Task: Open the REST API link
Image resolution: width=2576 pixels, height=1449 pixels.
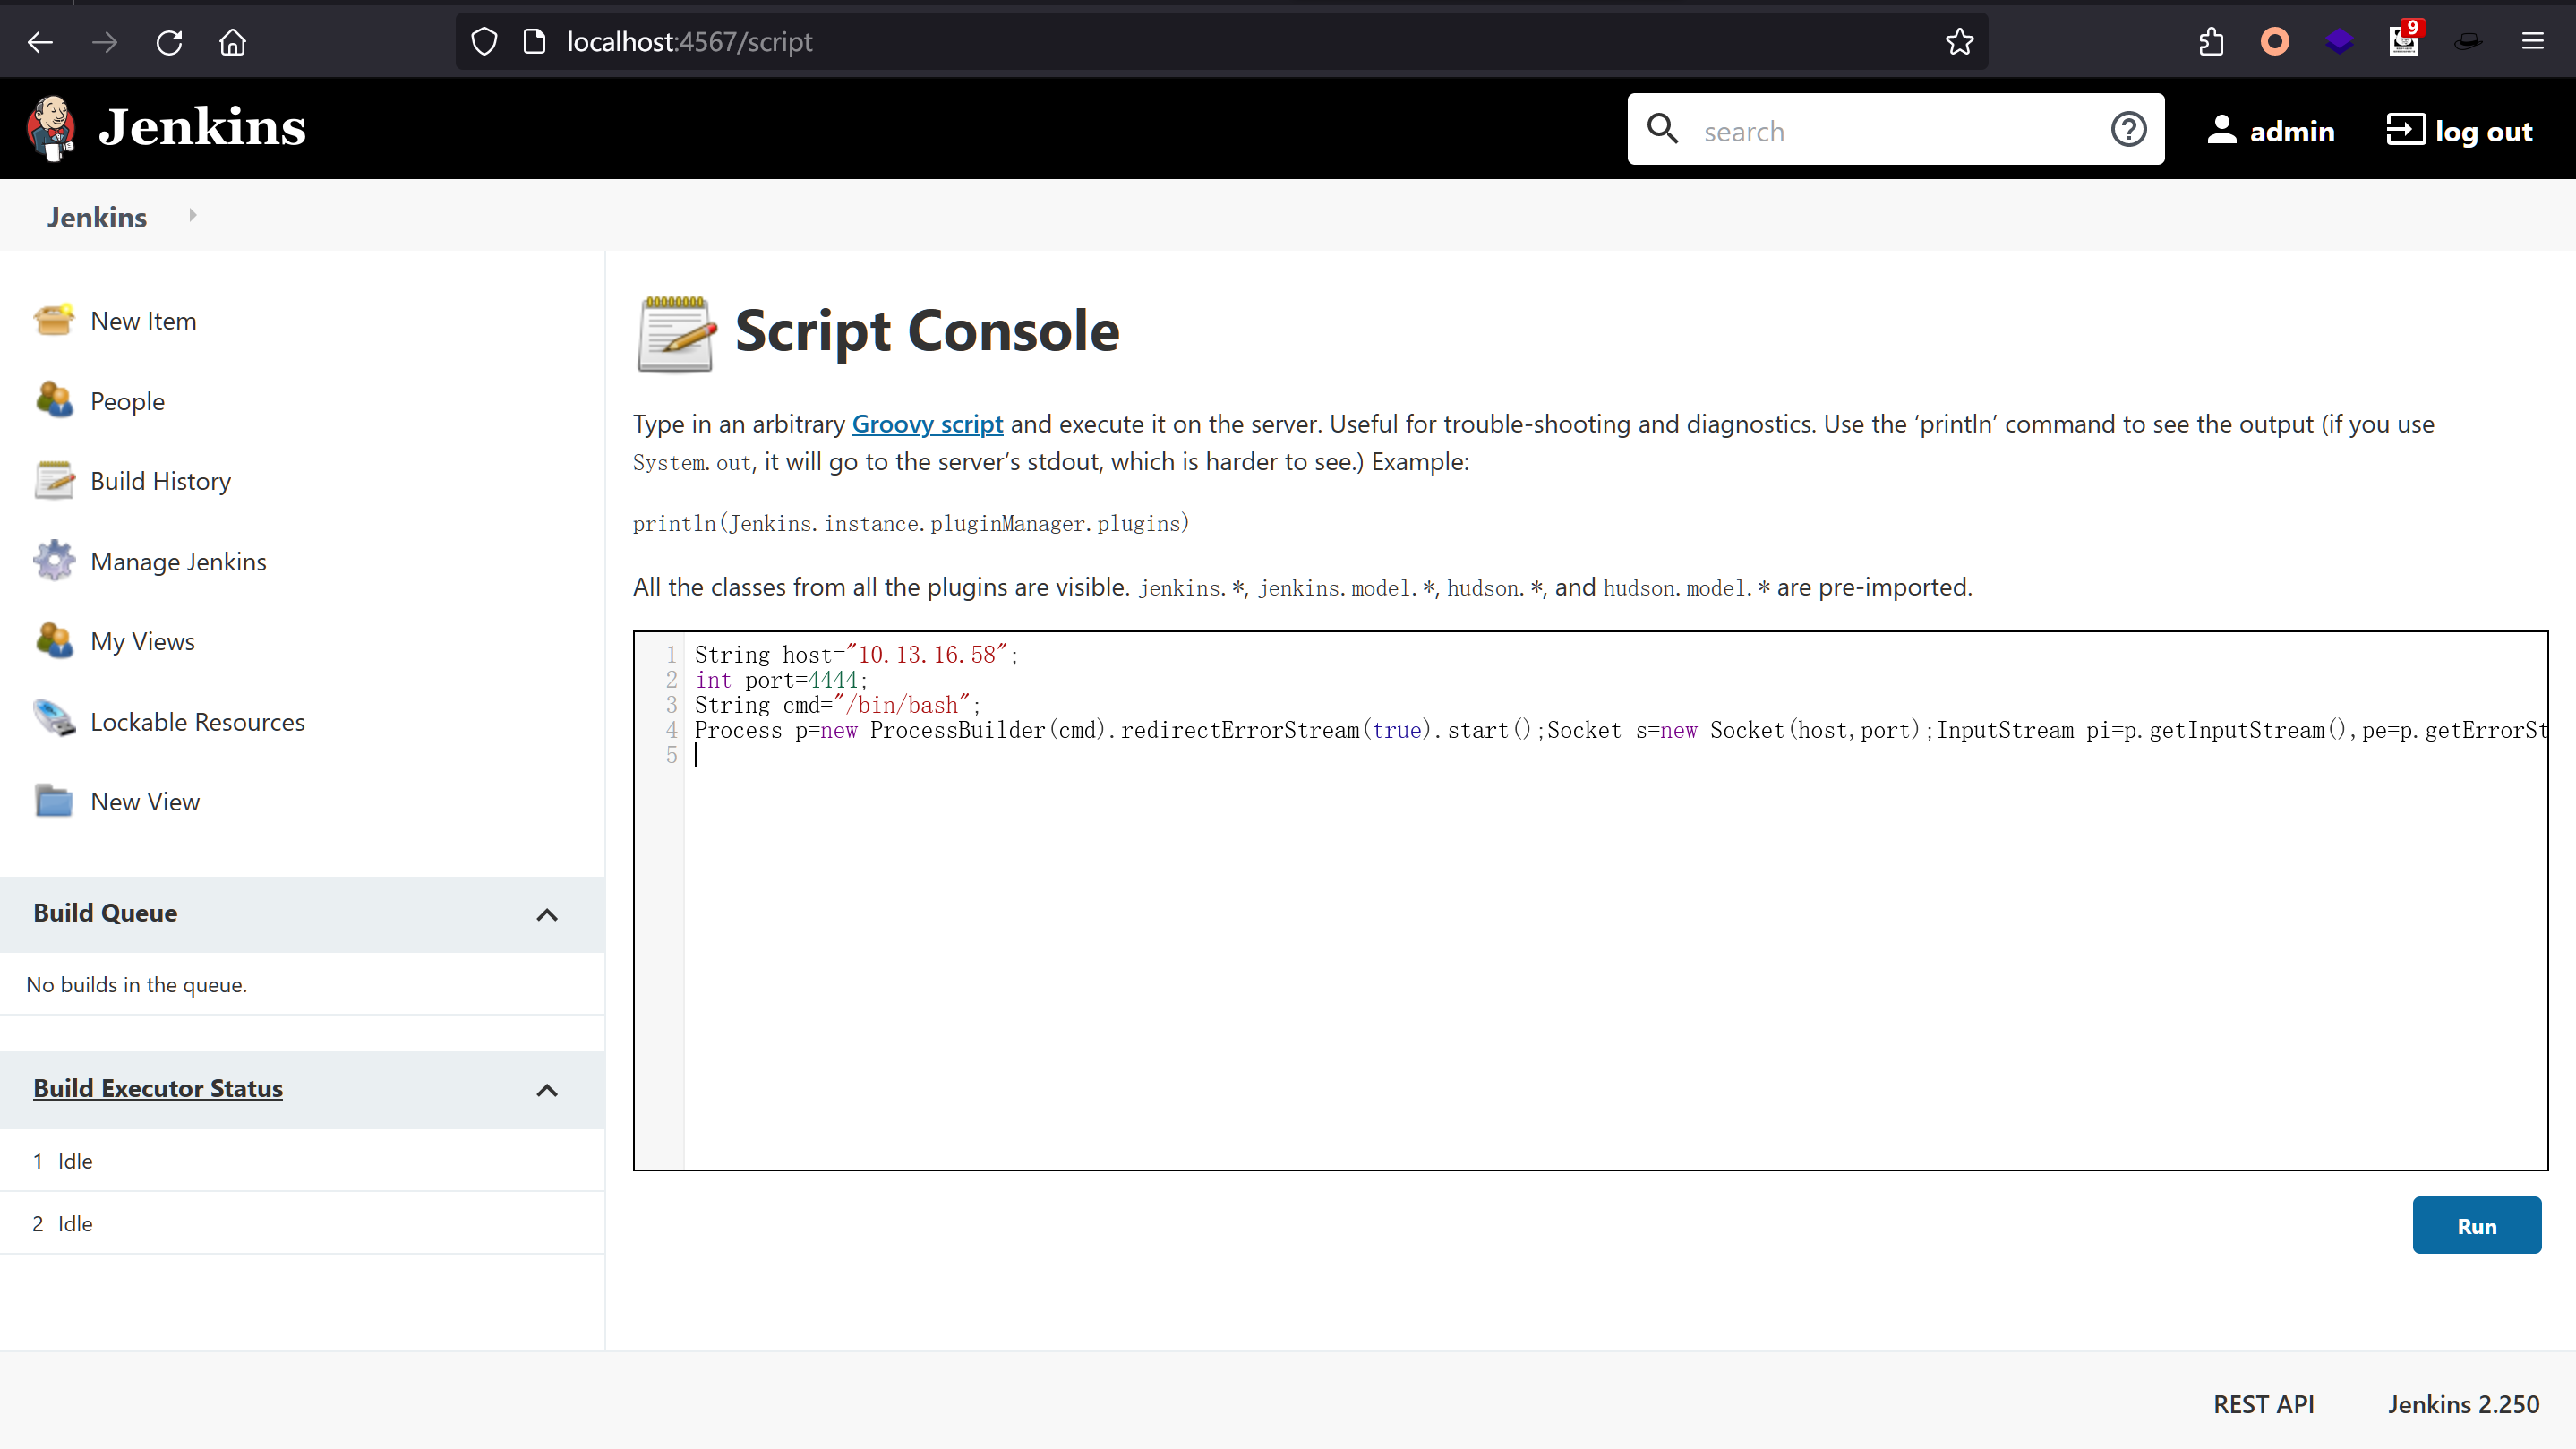Action: [2263, 1404]
